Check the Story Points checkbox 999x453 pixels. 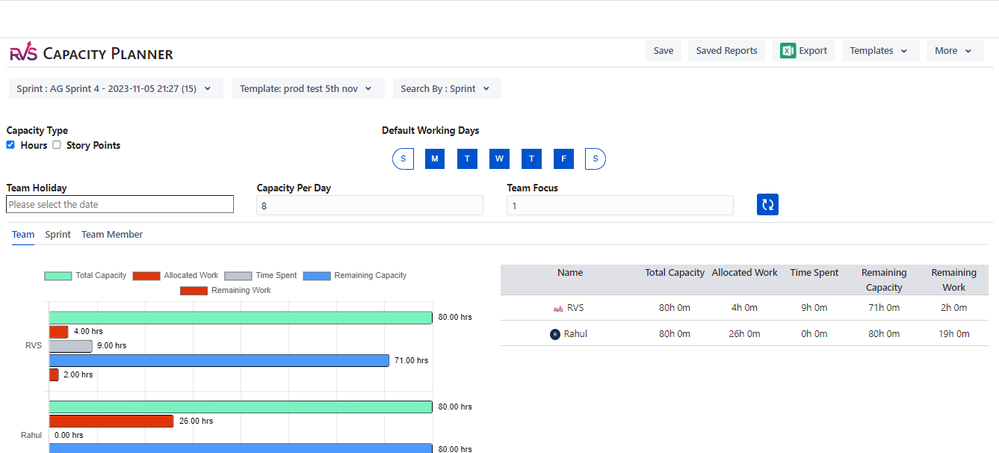[57, 145]
